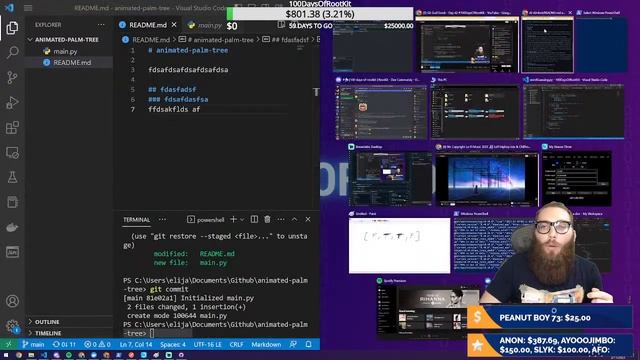Open the Extensions view
640x360 pixels.
(x=12, y=127)
